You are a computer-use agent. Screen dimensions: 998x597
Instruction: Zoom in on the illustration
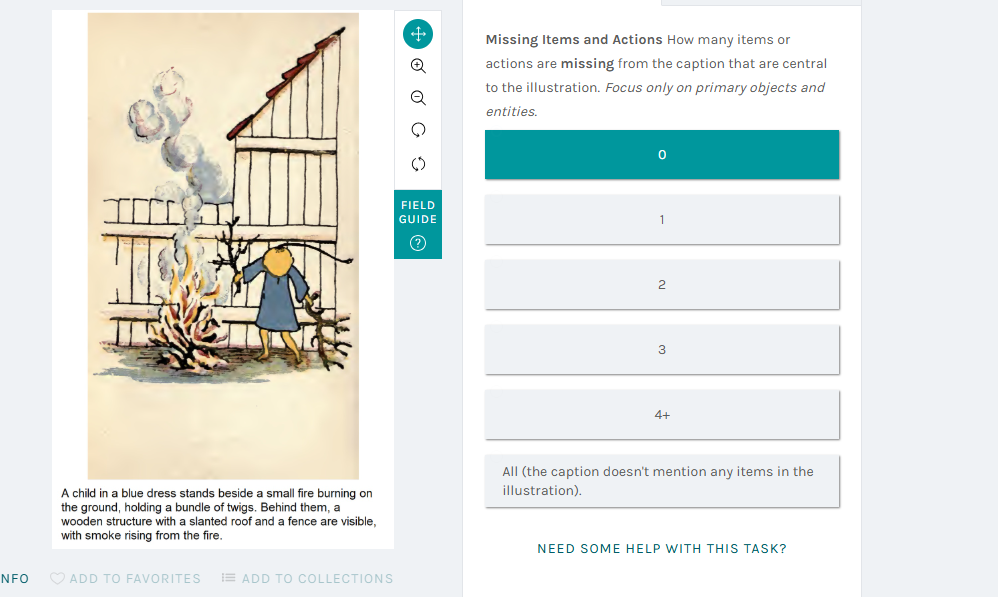coord(418,66)
